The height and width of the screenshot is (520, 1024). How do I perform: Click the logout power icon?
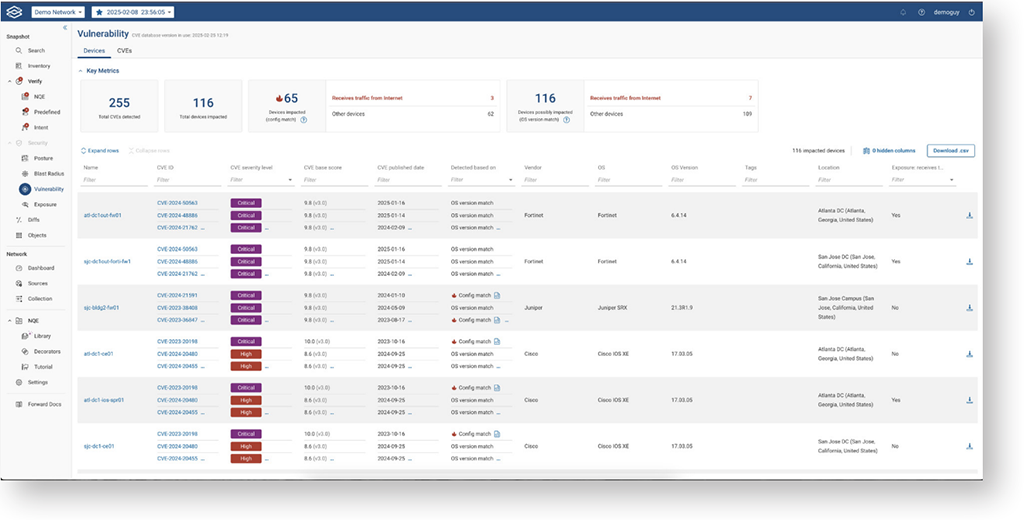[x=971, y=12]
